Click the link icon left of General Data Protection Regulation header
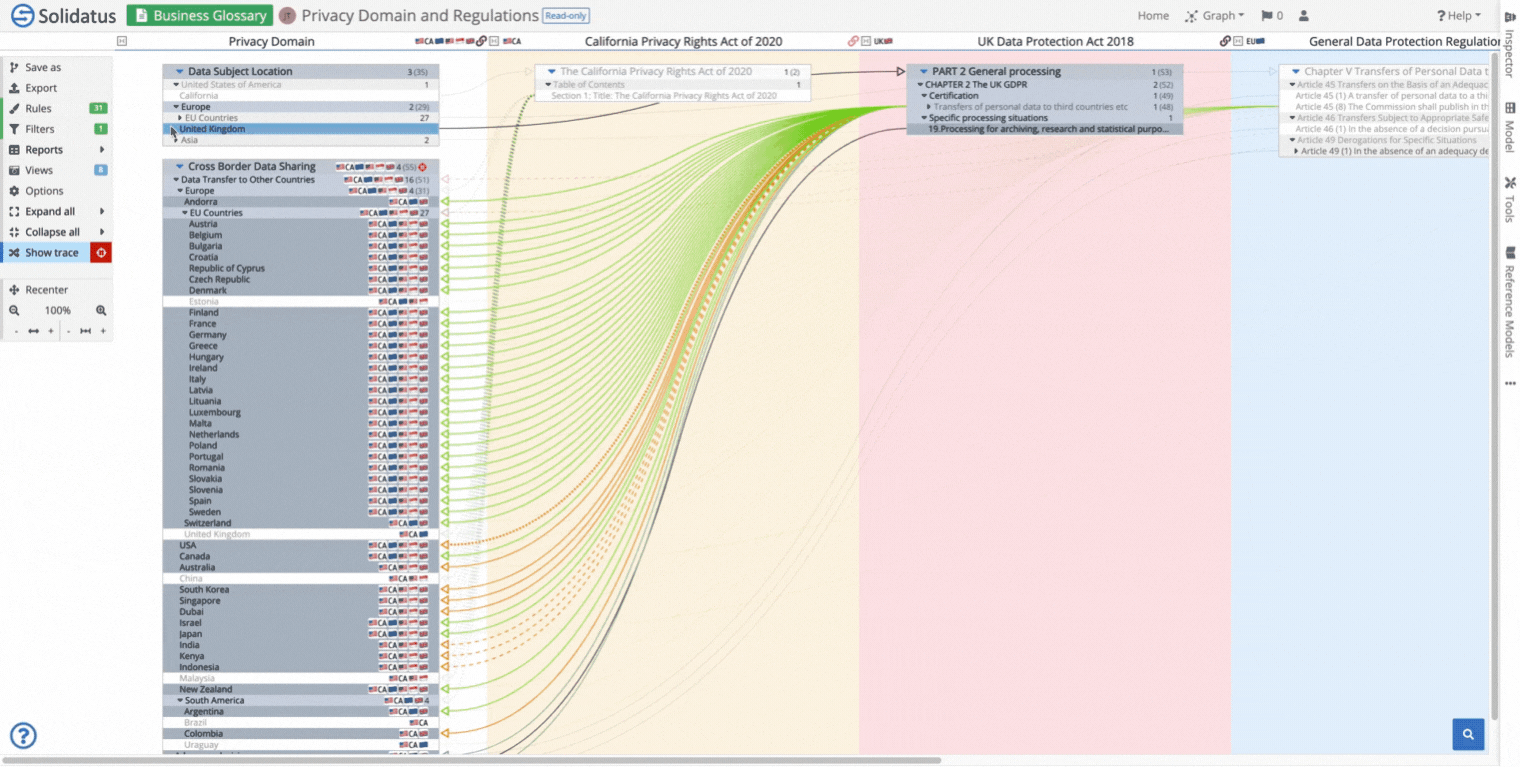Image resolution: width=1520 pixels, height=767 pixels. point(1225,41)
